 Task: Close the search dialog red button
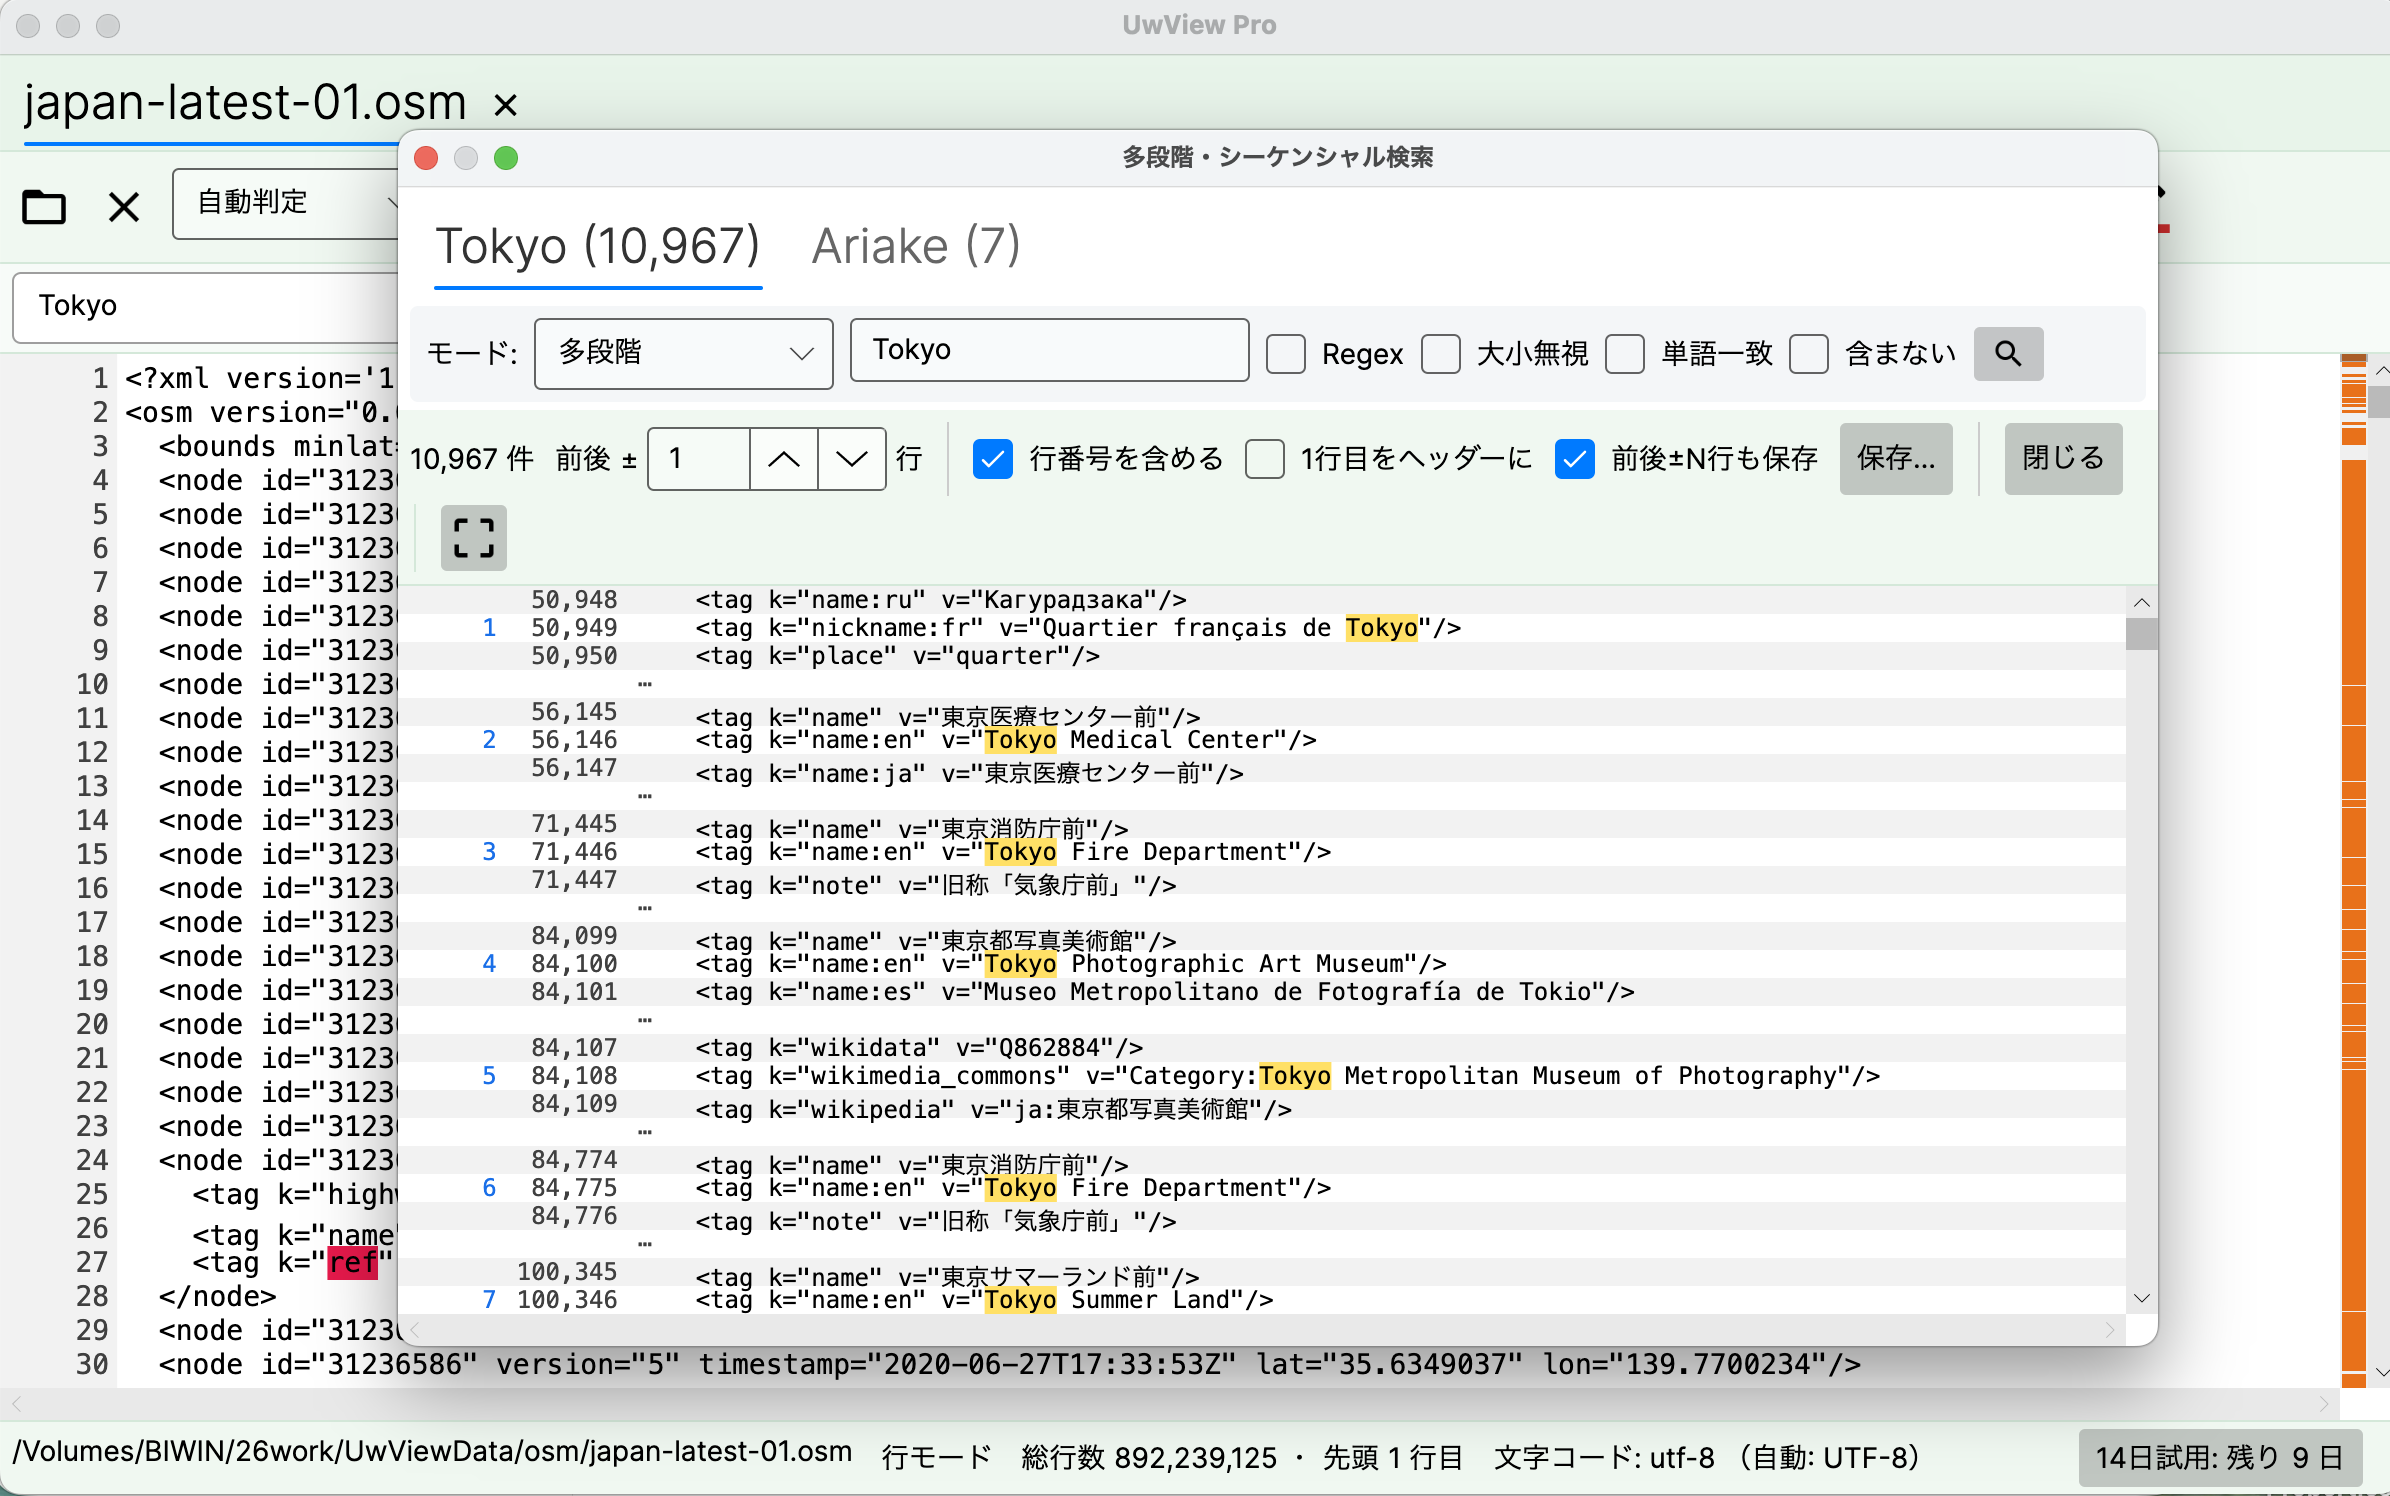click(426, 158)
